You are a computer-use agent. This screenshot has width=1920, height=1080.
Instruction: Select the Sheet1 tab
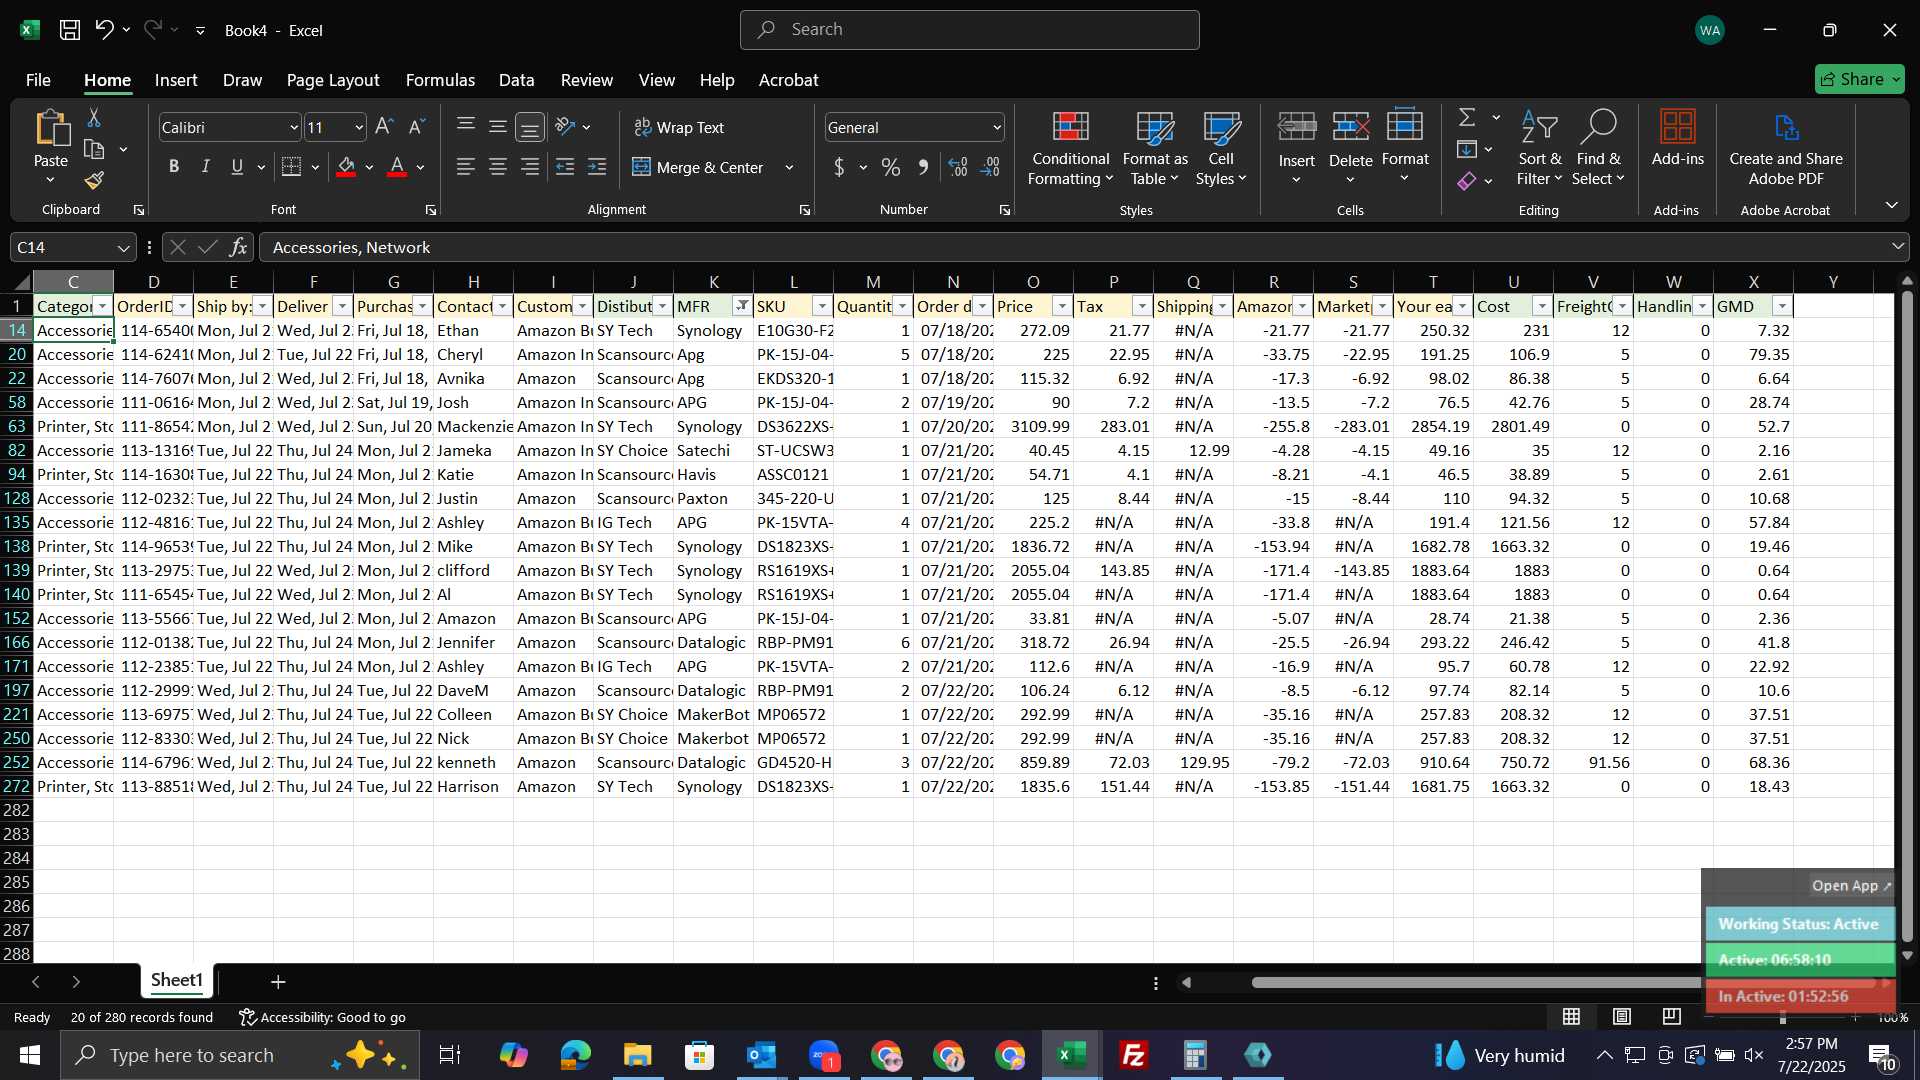(x=177, y=981)
